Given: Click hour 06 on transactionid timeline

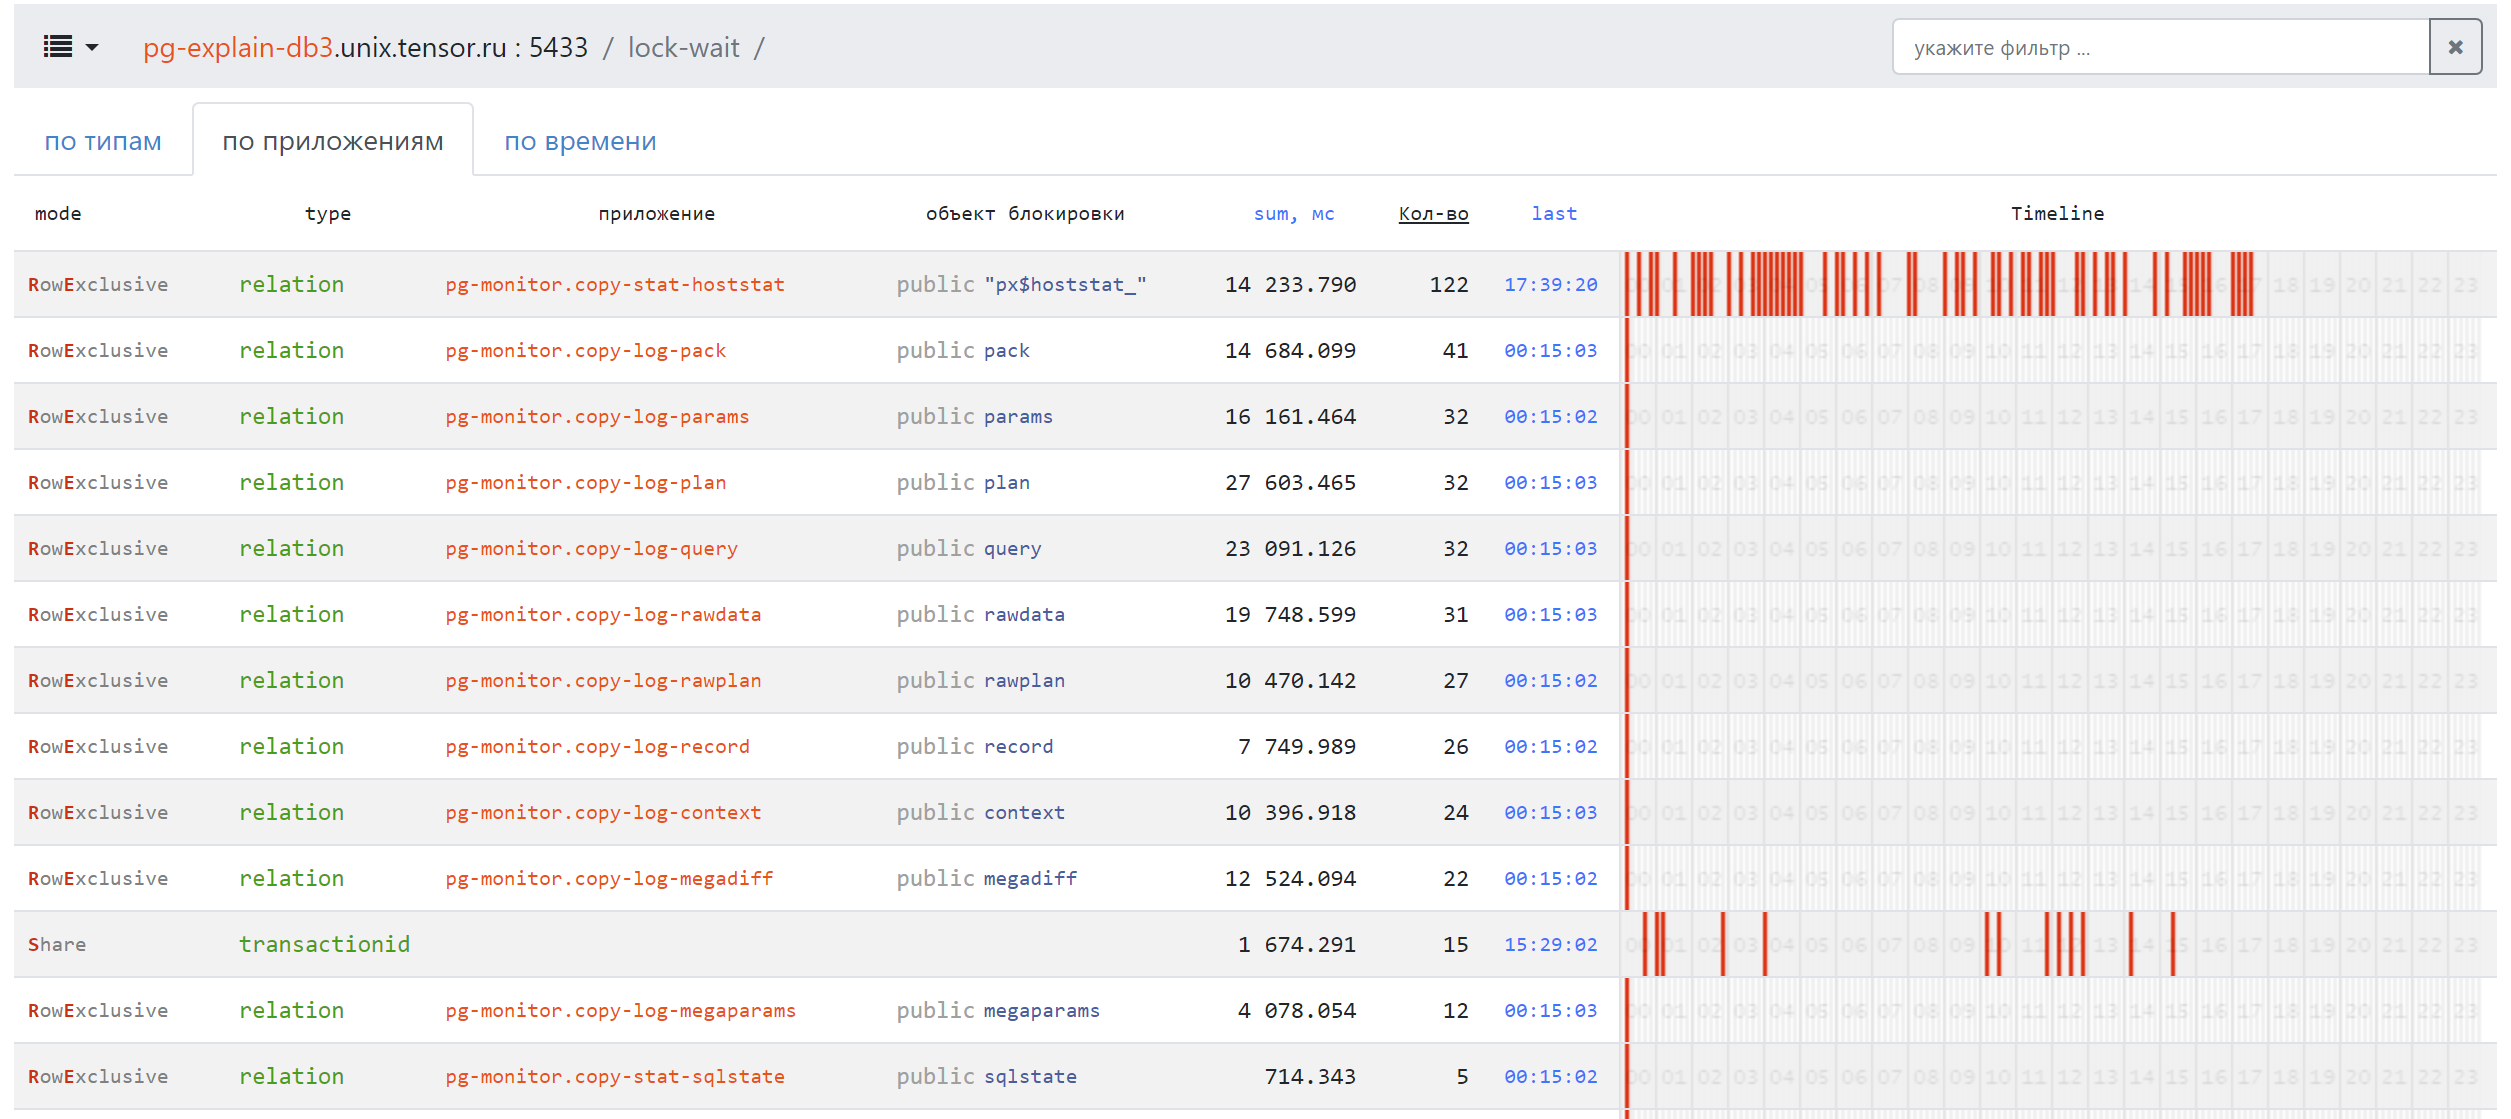Looking at the screenshot, I should (x=1853, y=944).
